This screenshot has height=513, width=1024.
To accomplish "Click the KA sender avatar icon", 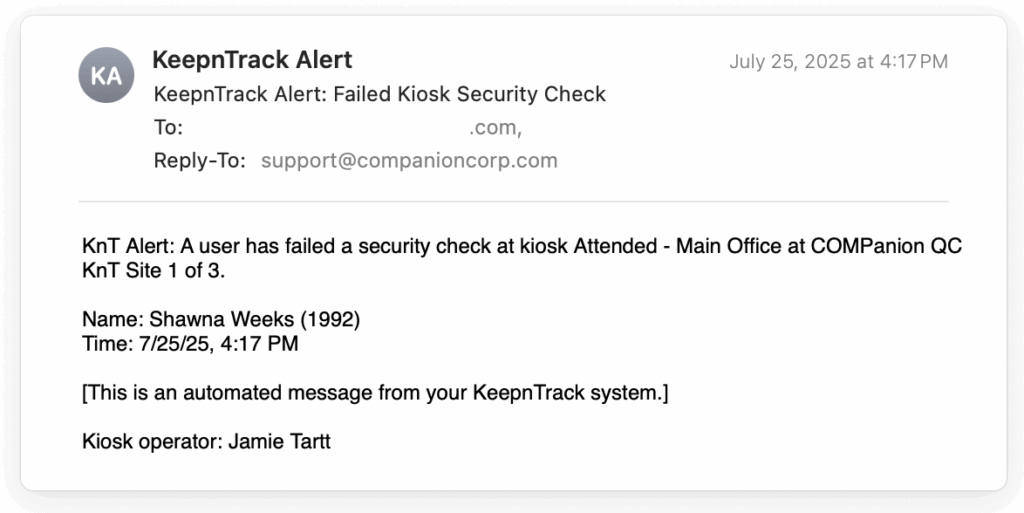I will tap(106, 75).
